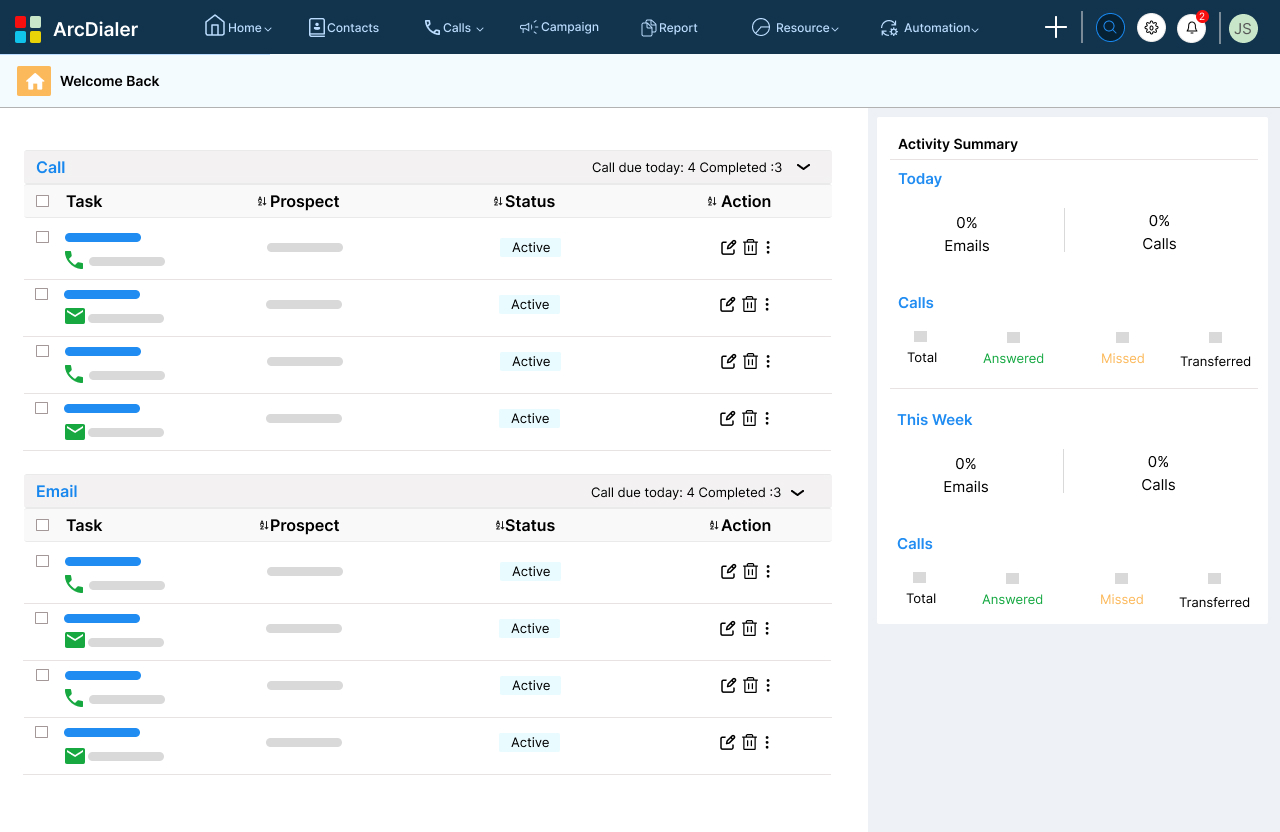Open the settings gear in the top bar

(1151, 27)
